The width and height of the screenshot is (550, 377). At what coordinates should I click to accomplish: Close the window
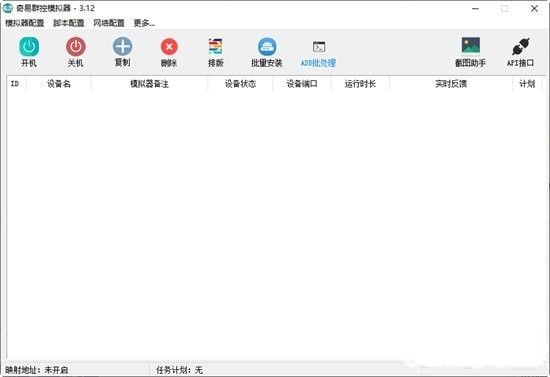534,8
